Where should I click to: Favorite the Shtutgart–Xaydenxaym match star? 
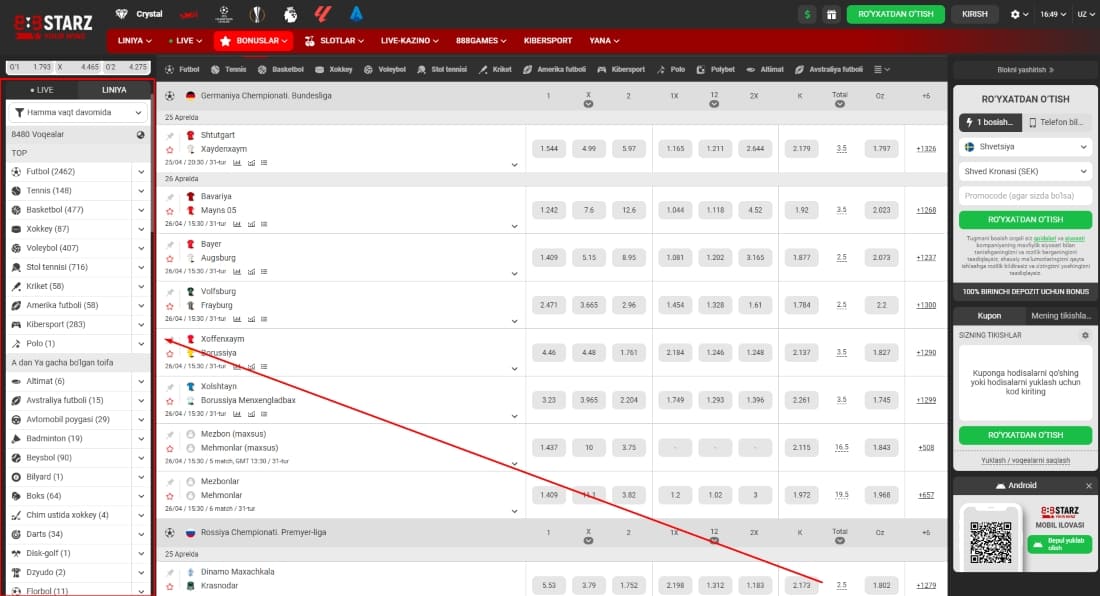170,149
